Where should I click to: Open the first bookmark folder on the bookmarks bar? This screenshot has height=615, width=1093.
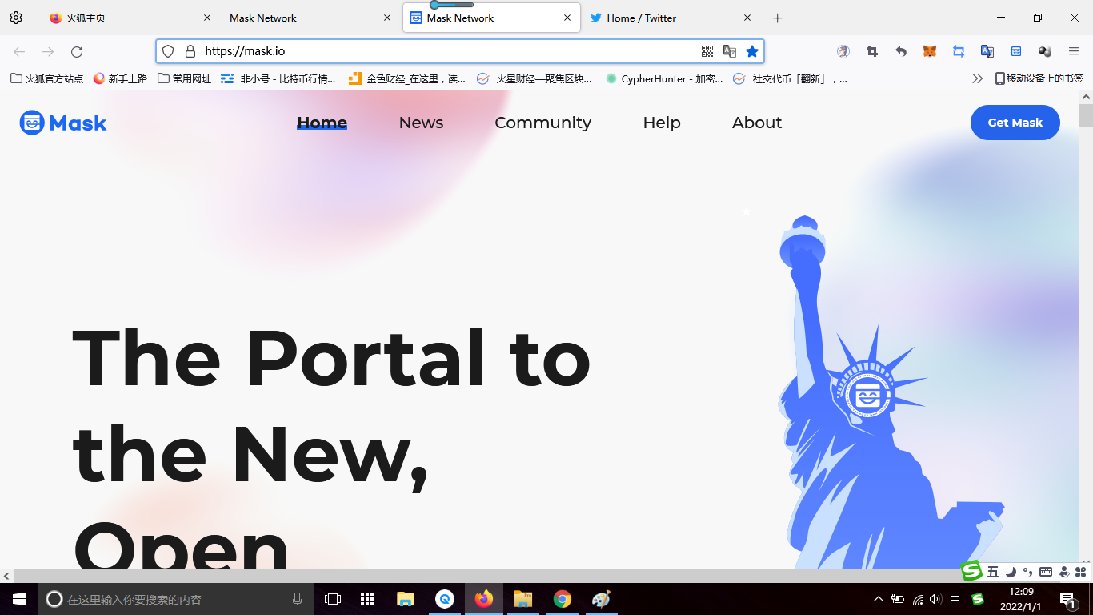47,79
